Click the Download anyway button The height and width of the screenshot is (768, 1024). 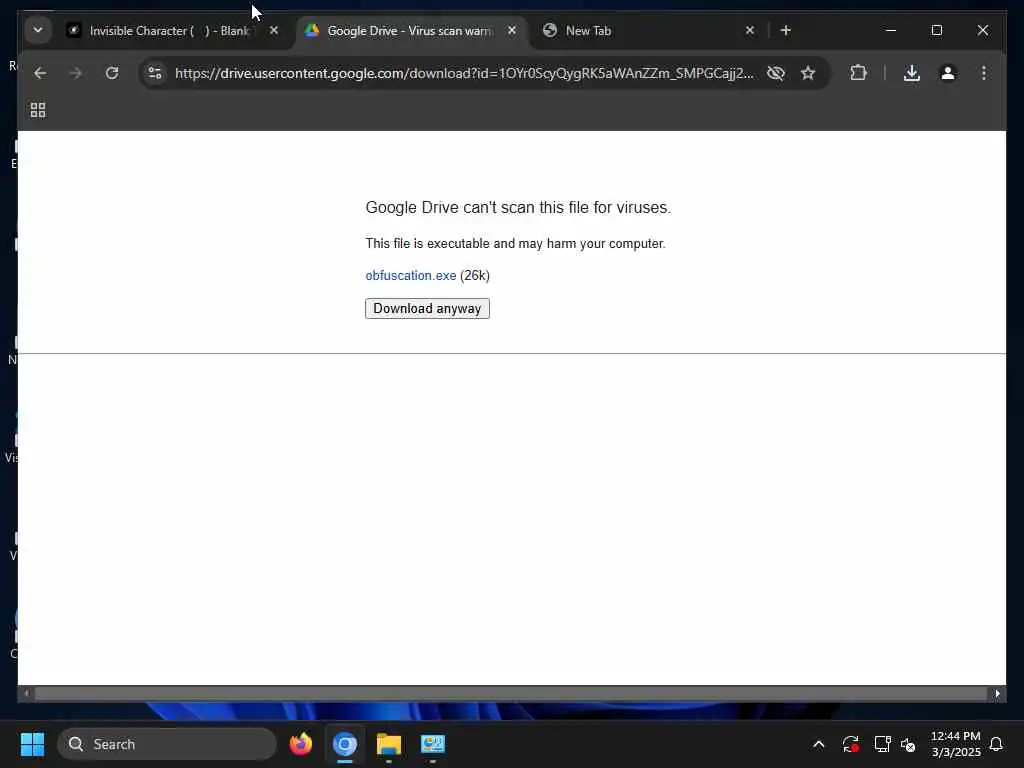click(x=427, y=308)
